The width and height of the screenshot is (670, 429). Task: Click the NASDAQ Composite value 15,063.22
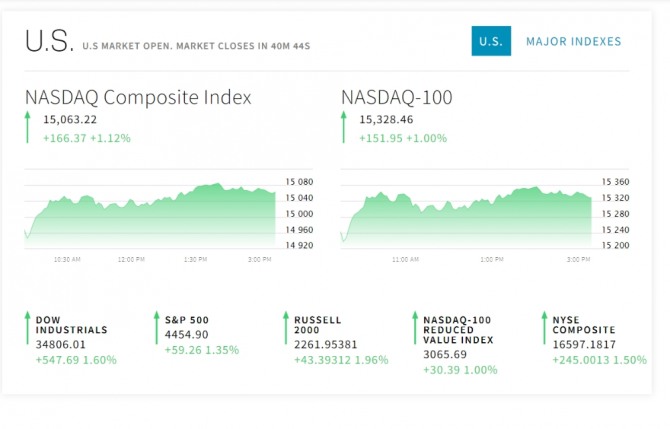(x=70, y=120)
